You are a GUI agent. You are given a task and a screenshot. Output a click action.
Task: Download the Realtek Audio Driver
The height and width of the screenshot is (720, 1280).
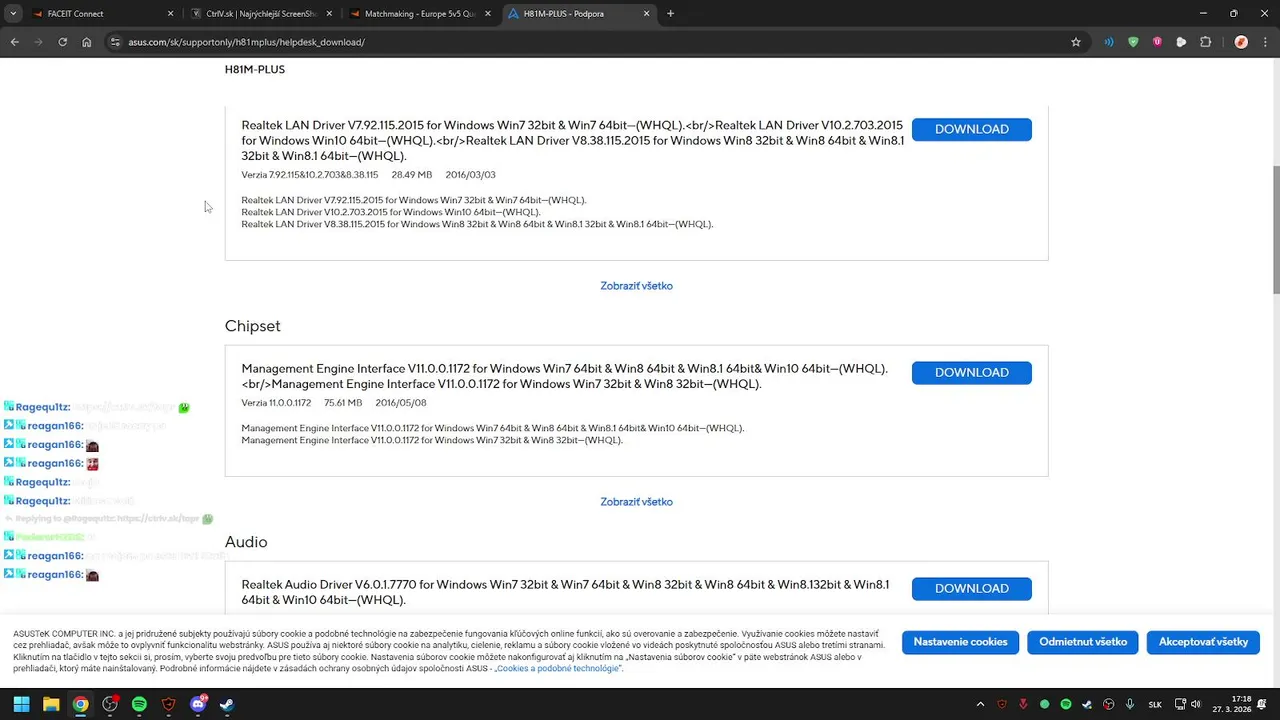tap(971, 589)
